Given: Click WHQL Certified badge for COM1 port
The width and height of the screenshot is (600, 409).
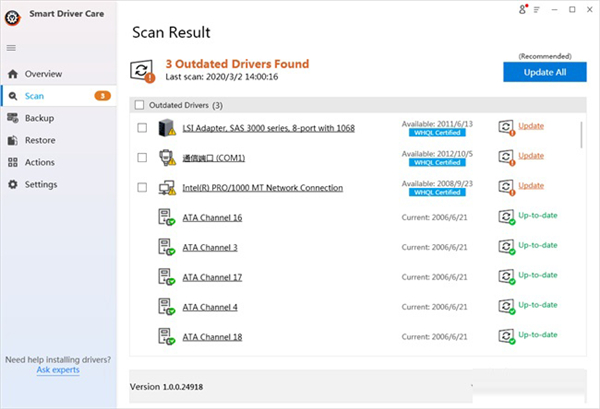Looking at the screenshot, I should (x=437, y=163).
